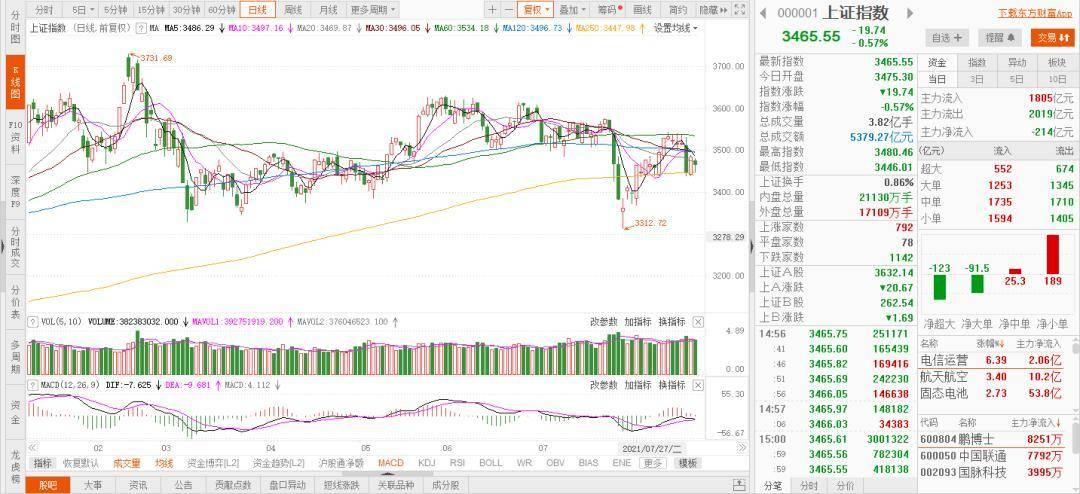The width and height of the screenshot is (1080, 494).
Task: Open 下载东方财富App link
Action: point(1037,13)
